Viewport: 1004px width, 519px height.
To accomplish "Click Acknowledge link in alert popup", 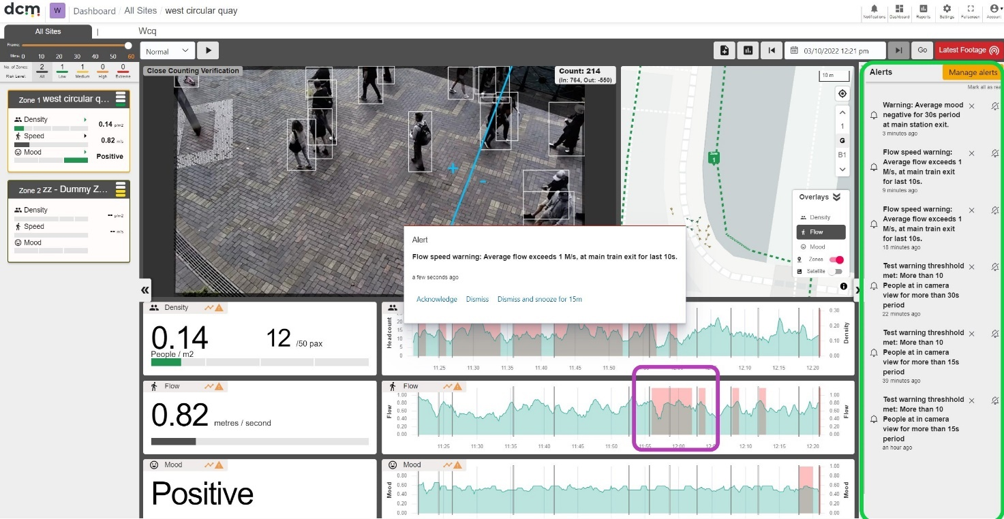I will [x=437, y=299].
